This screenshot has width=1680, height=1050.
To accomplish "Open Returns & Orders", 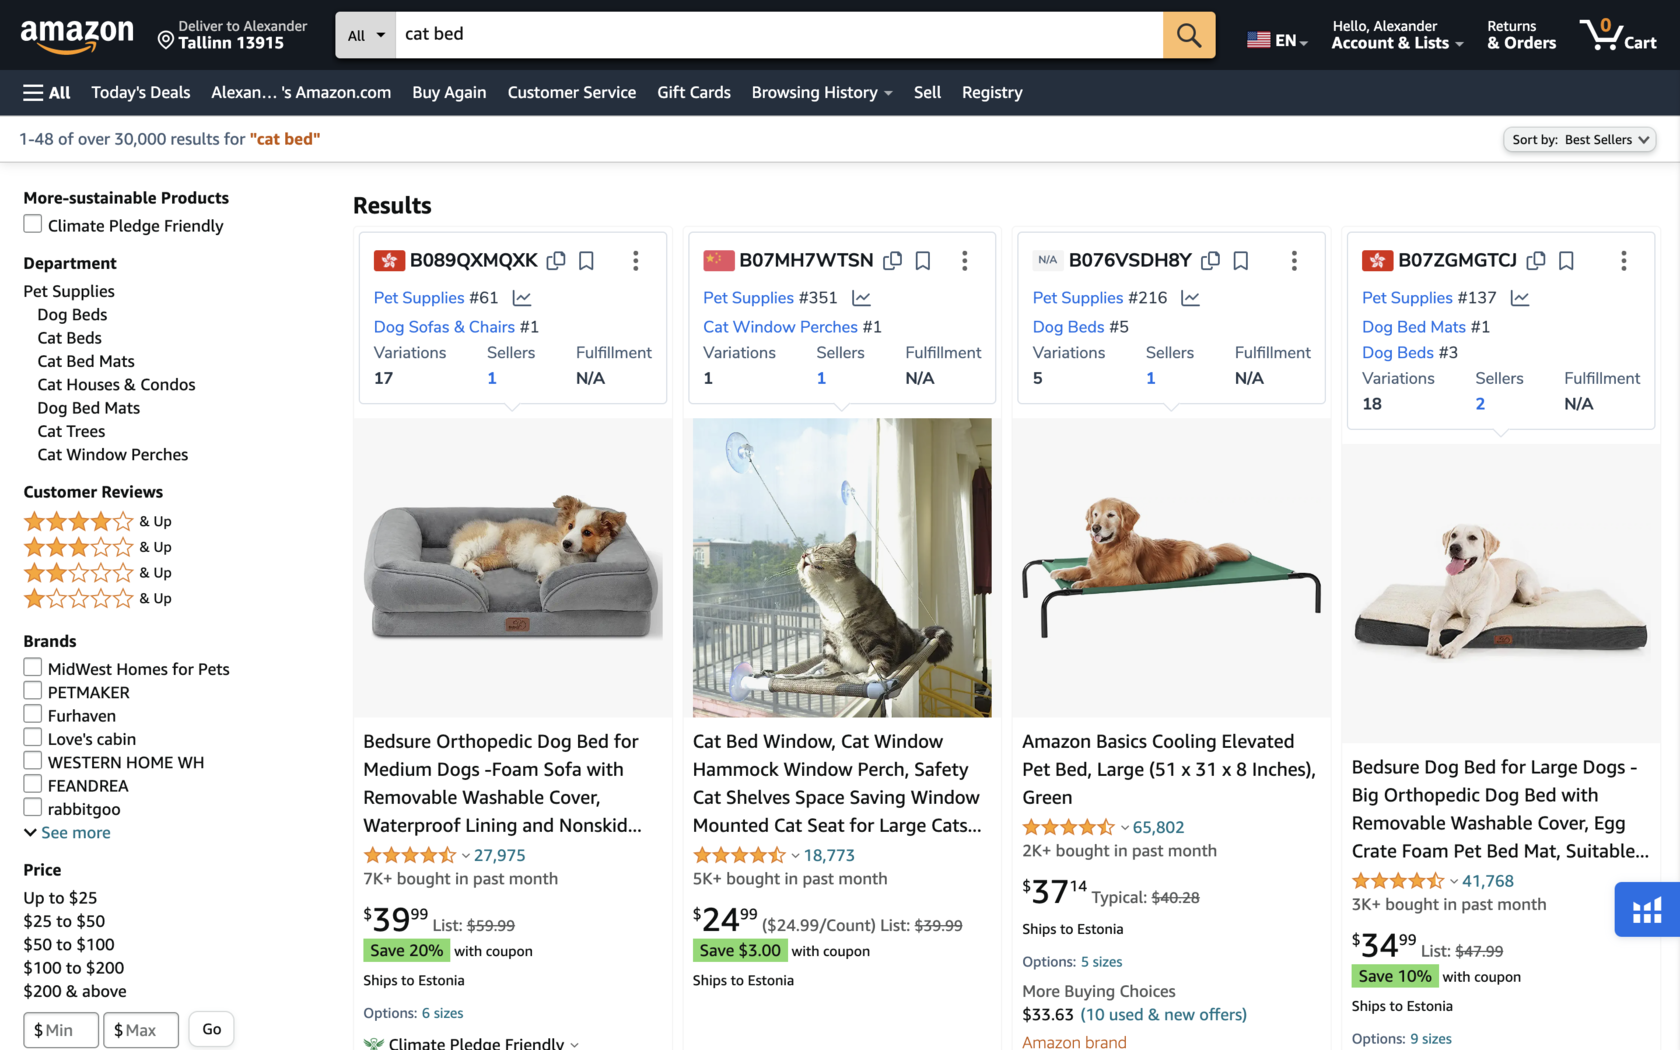I will (1521, 35).
